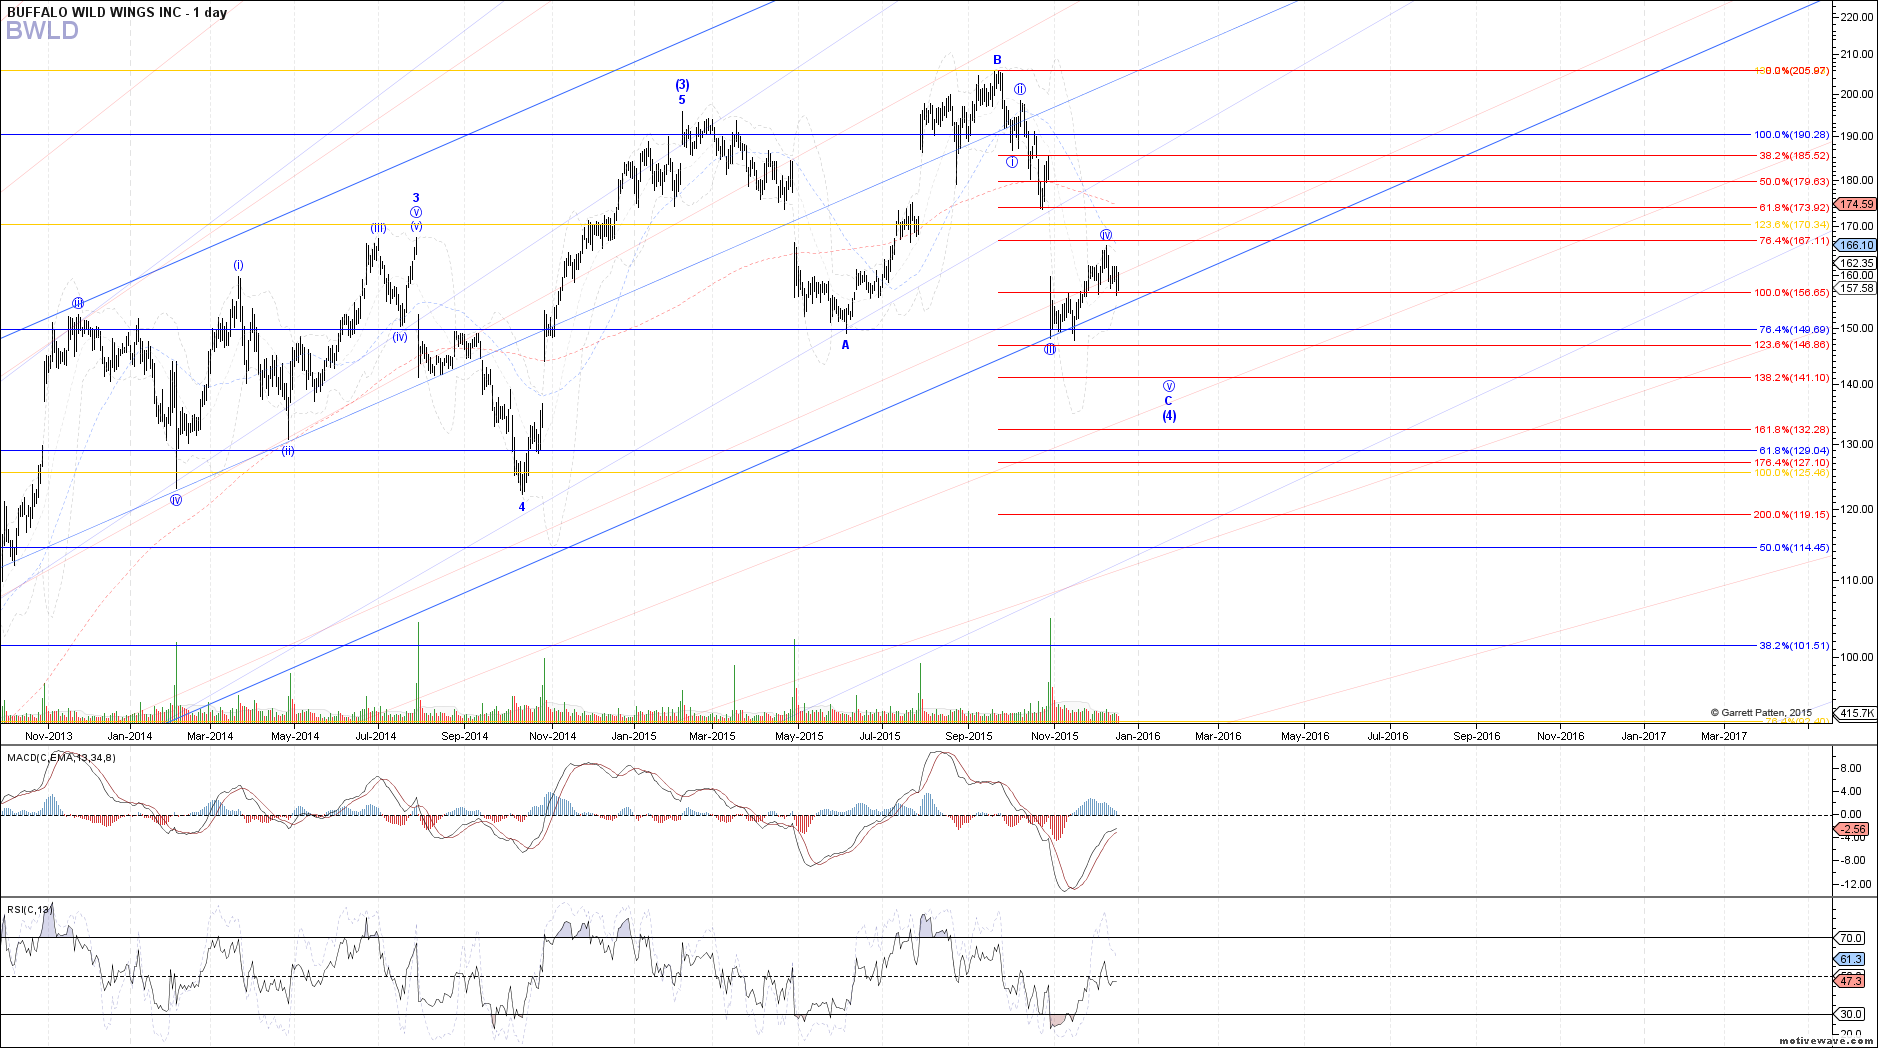Select the 50.0%(179.63) retracement label
1878x1048 pixels.
pyautogui.click(x=1794, y=182)
